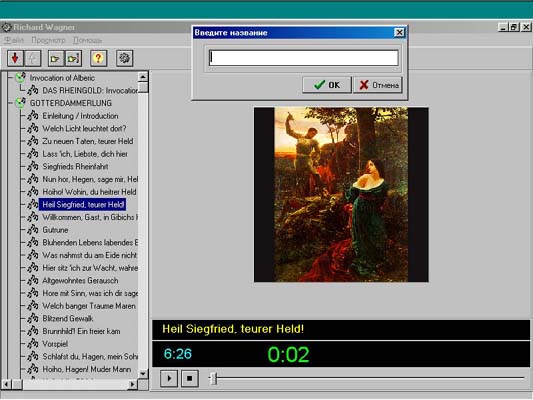Click the note icon of Welch Licht leuchtet dort?
The image size is (533, 400).
click(33, 128)
